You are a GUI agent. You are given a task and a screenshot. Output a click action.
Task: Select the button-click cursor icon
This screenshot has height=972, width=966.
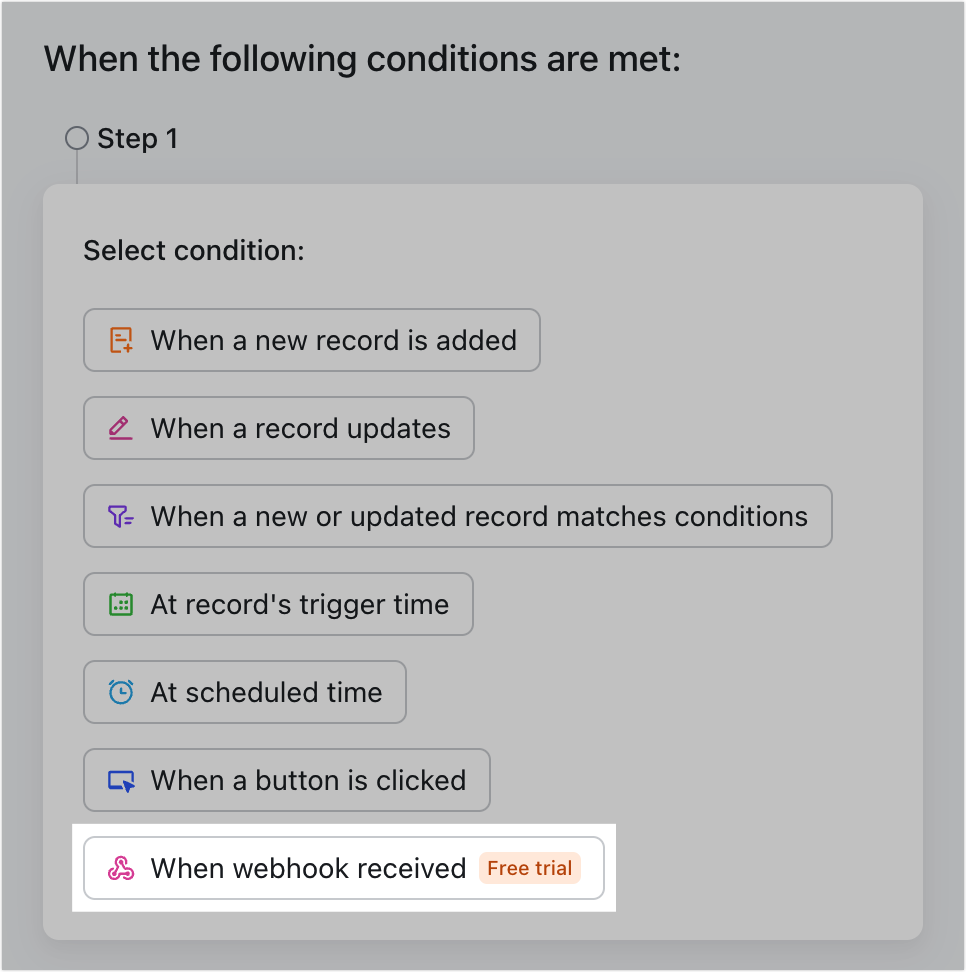tap(120, 780)
